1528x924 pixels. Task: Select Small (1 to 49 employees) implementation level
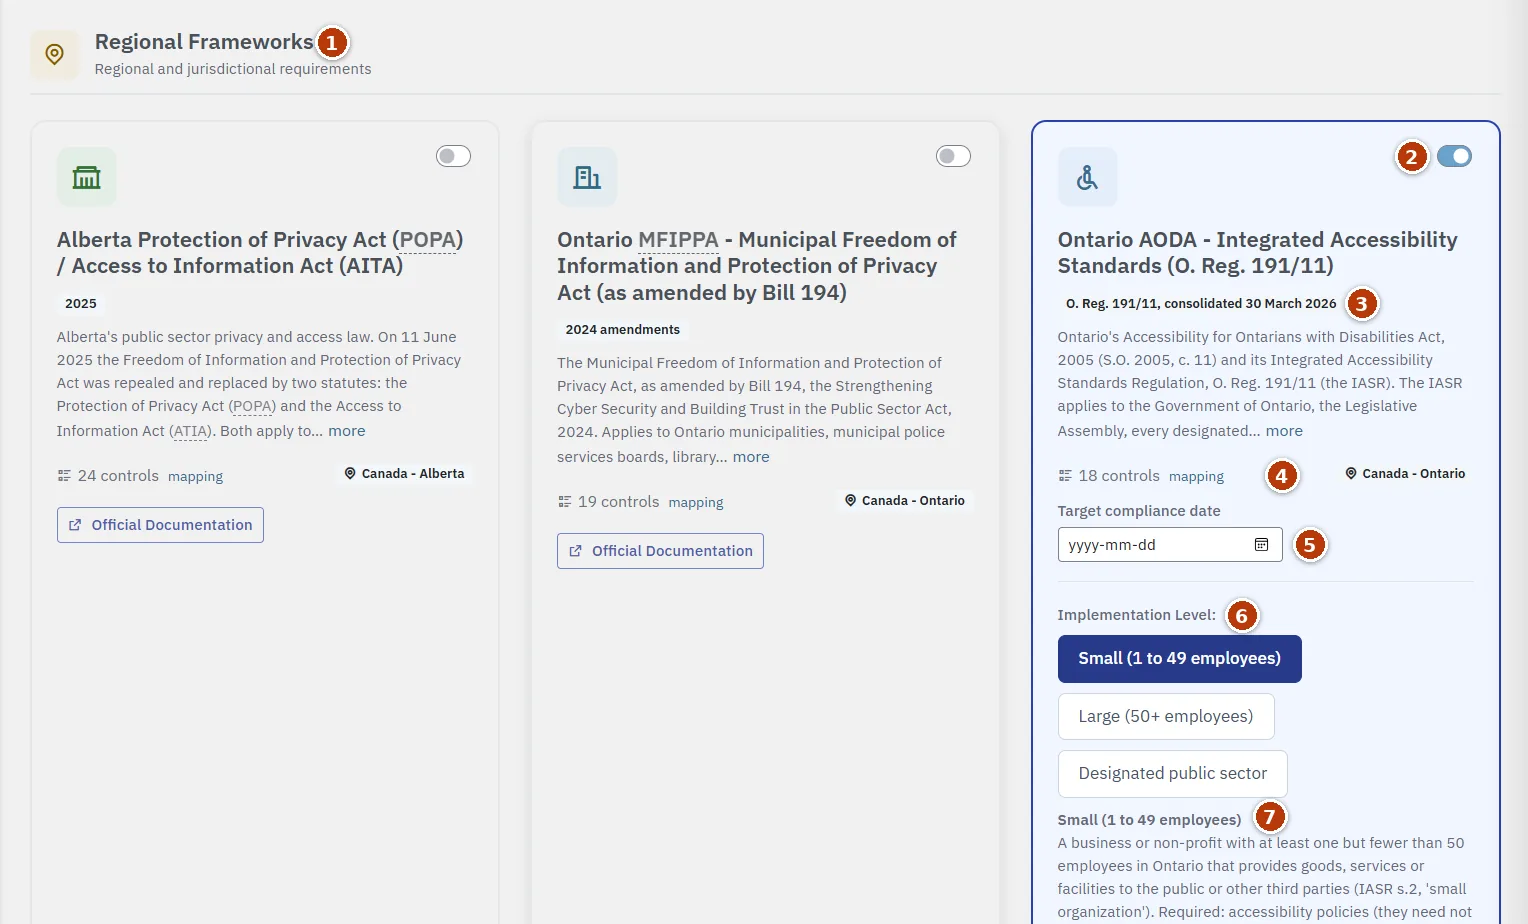pos(1179,659)
